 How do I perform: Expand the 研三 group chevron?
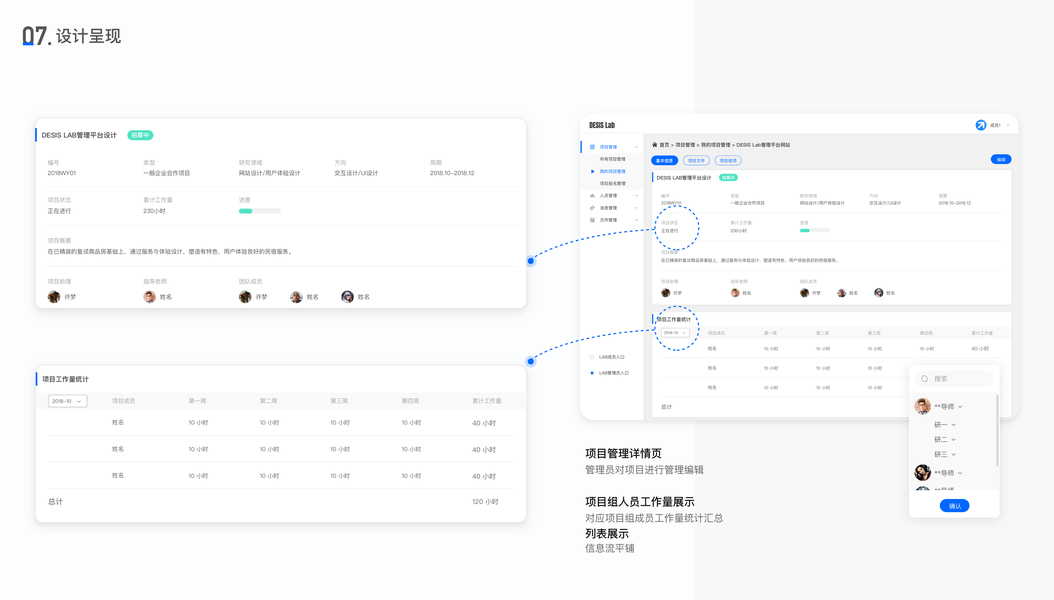(953, 454)
